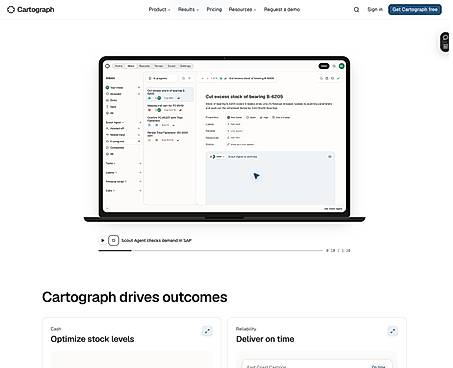Click the Deliver on time heading
Screen dimensions: 453x368
coord(265,339)
